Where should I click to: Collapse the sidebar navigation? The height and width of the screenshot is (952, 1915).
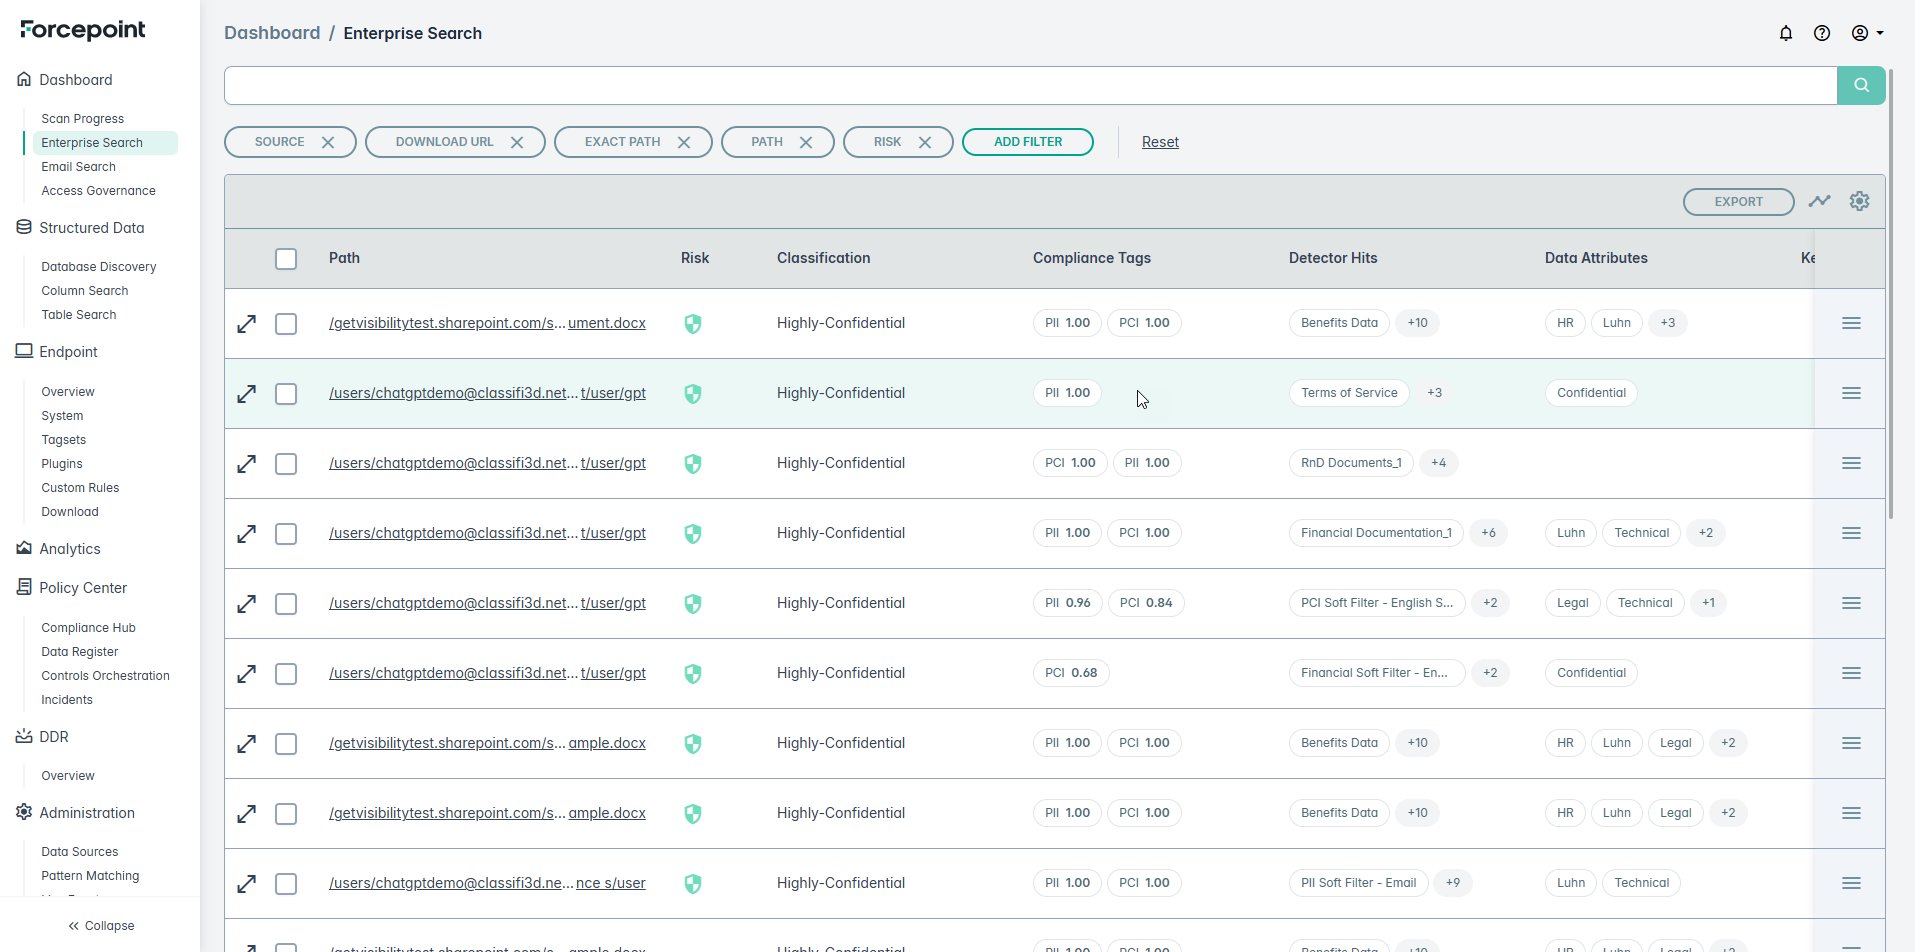[101, 926]
